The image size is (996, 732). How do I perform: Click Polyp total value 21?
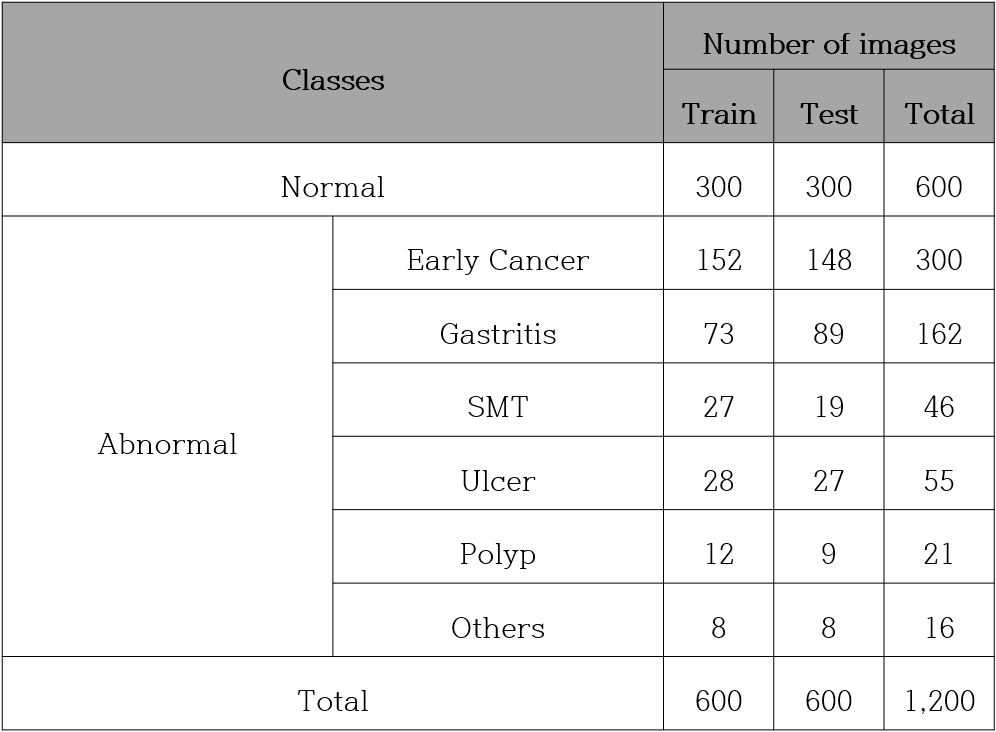point(939,546)
